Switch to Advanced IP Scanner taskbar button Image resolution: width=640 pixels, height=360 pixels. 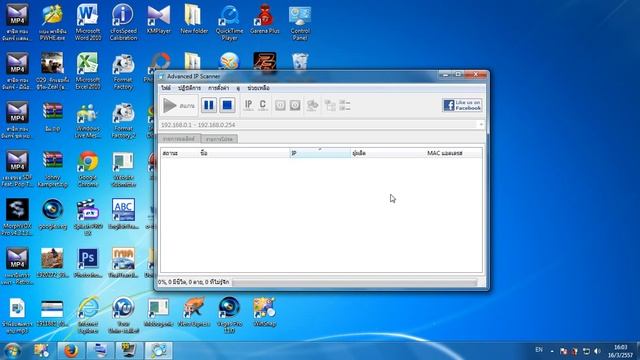coord(159,351)
